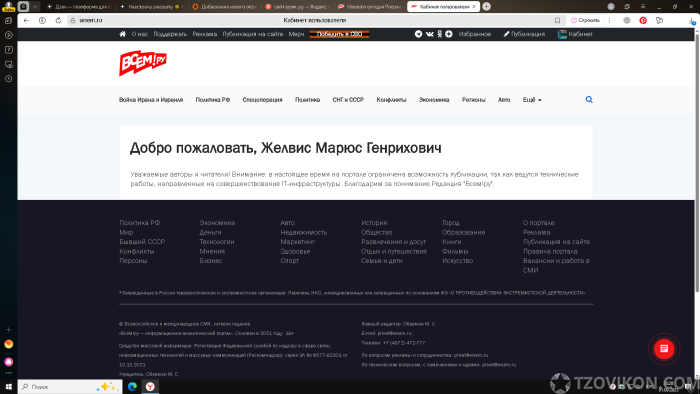Click the Windows taskbar search box
Image resolution: width=700 pixels, height=394 pixels.
pyautogui.click(x=70, y=387)
